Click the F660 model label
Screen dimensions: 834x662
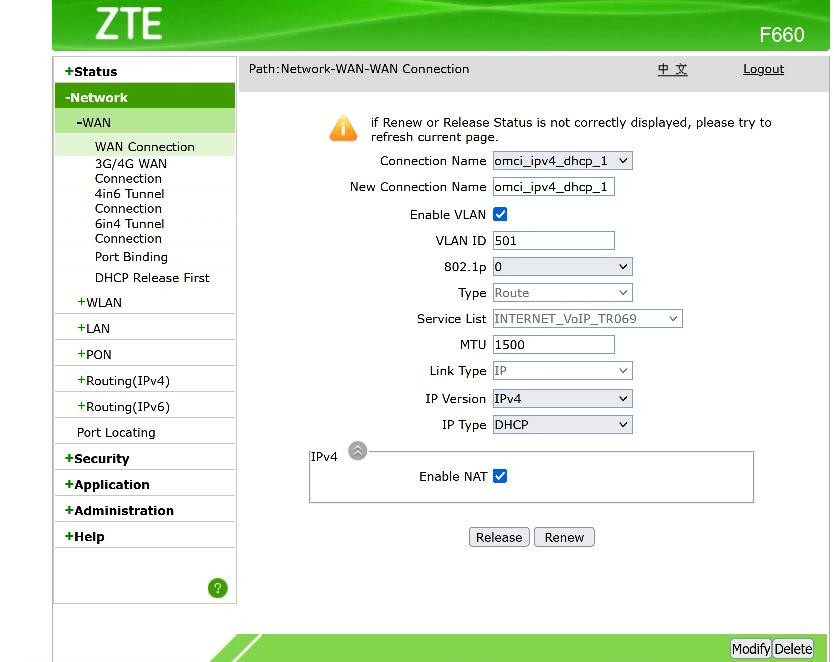[781, 35]
